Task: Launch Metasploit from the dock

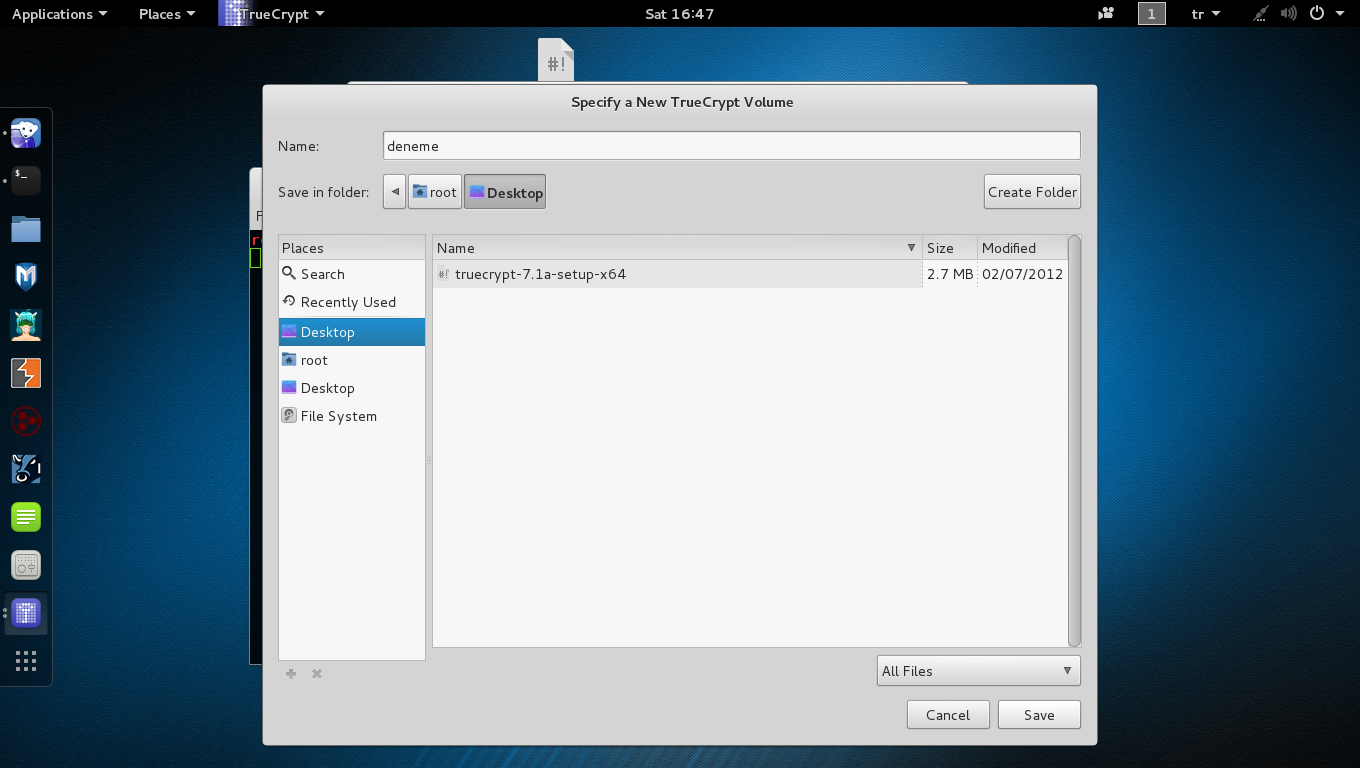Action: (26, 277)
